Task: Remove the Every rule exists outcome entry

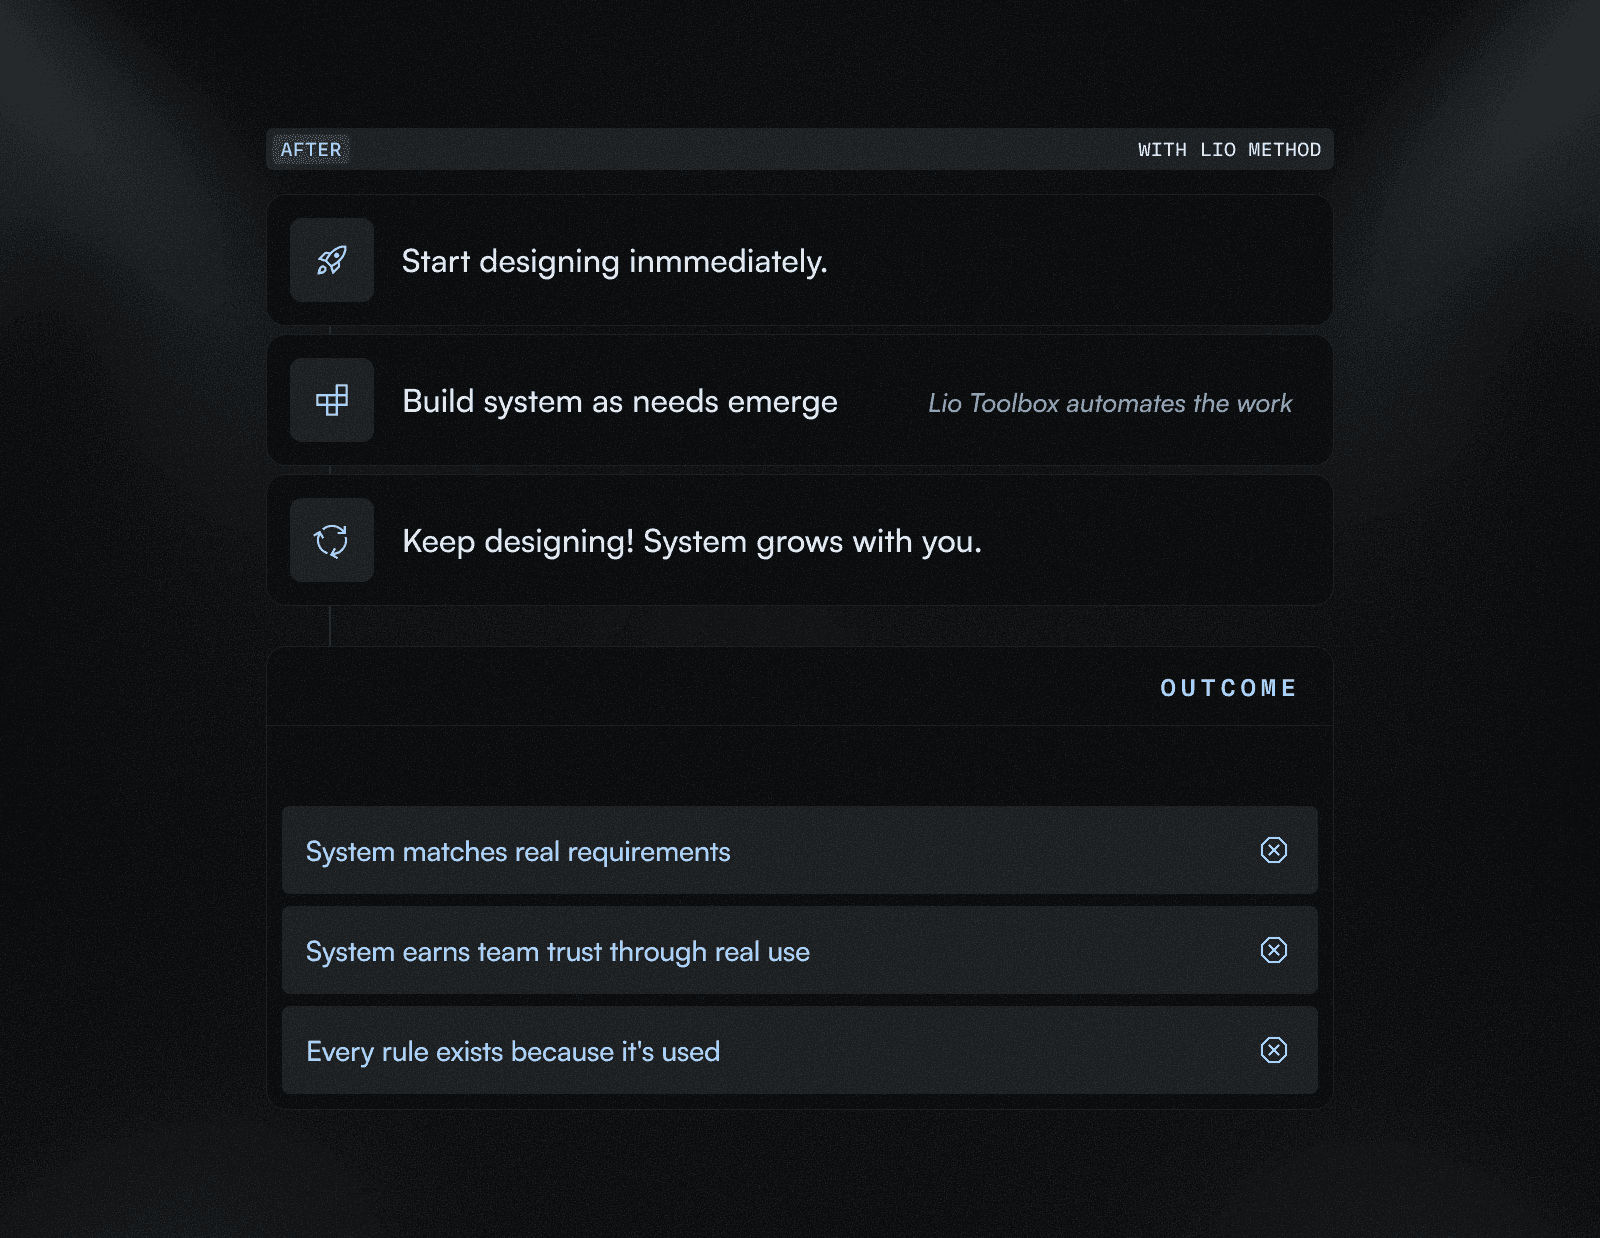Action: click(x=1272, y=1051)
